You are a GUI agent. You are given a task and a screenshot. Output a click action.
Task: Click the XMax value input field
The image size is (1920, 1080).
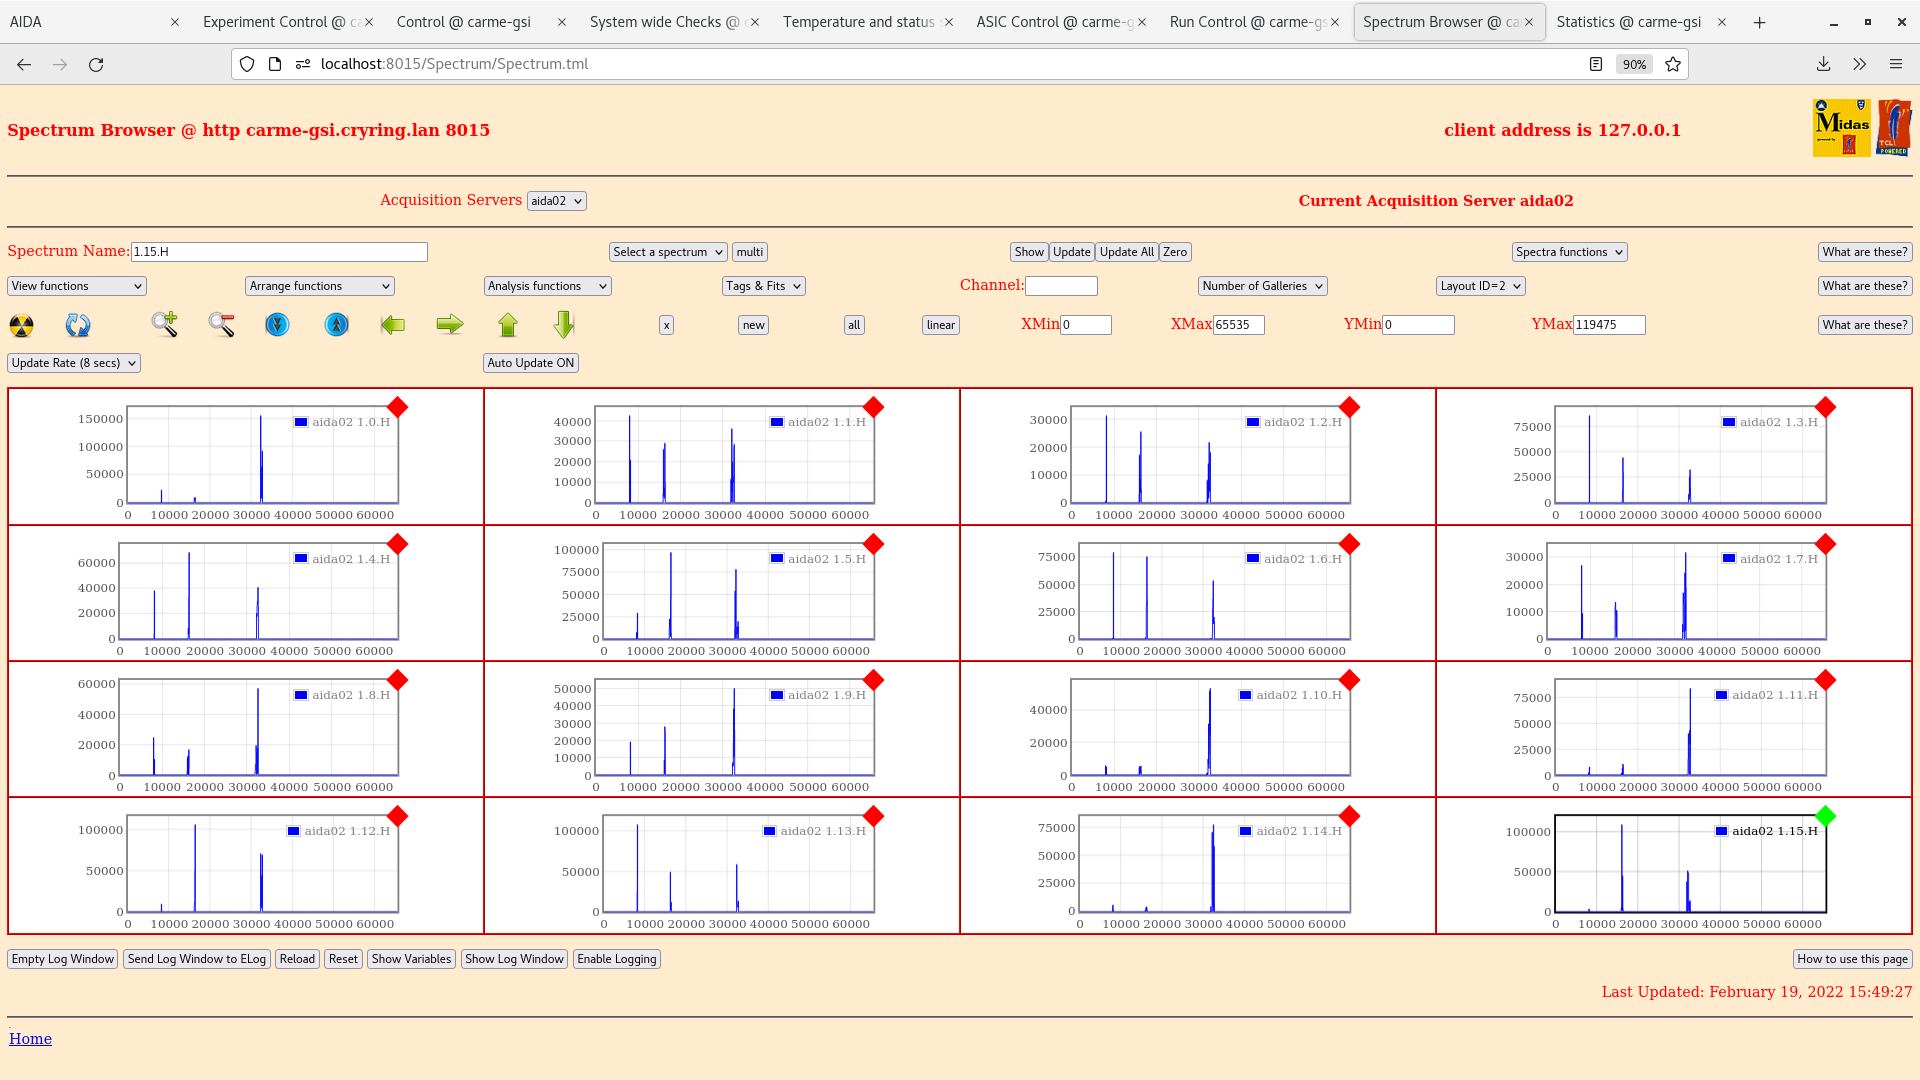tap(1239, 324)
